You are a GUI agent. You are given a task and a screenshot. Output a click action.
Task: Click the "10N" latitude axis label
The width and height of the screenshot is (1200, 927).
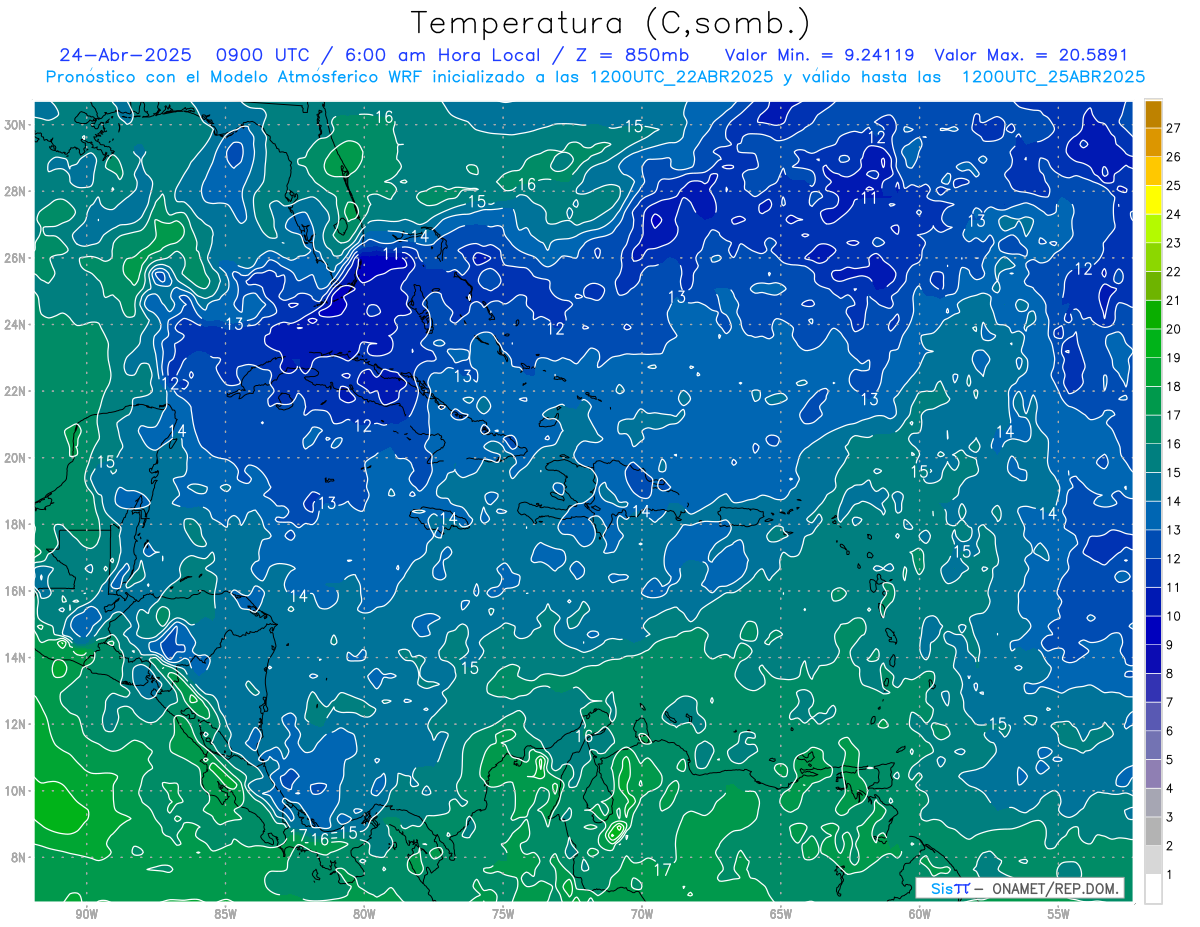pos(16,791)
